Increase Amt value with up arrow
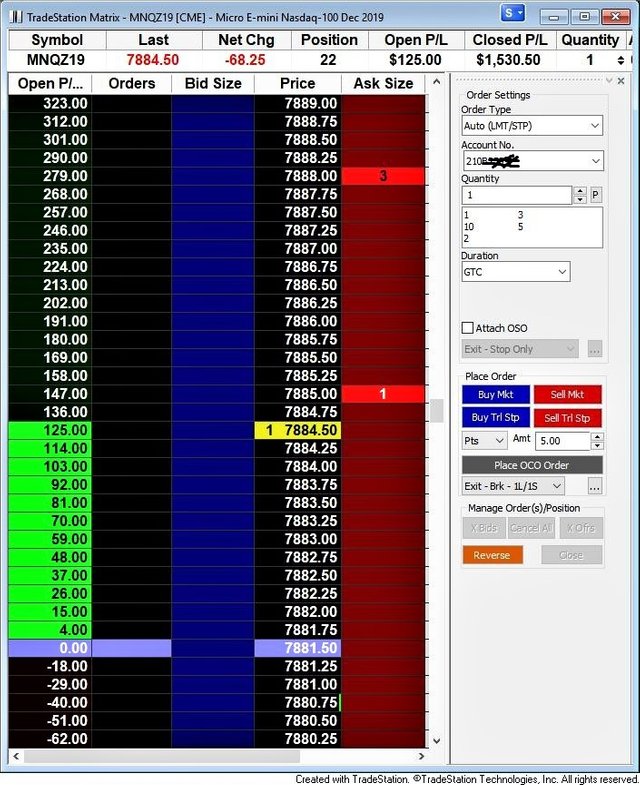The width and height of the screenshot is (640, 785). tap(597, 437)
